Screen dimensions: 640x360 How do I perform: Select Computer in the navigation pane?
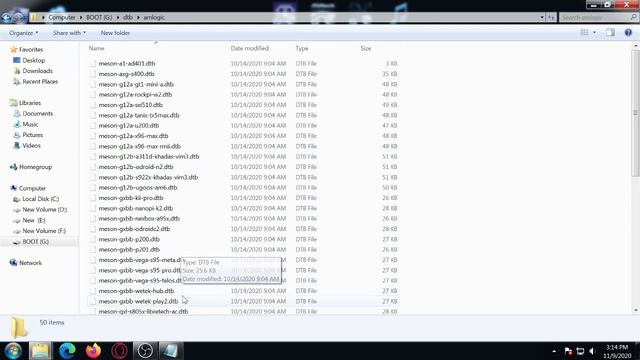pyautogui.click(x=32, y=188)
